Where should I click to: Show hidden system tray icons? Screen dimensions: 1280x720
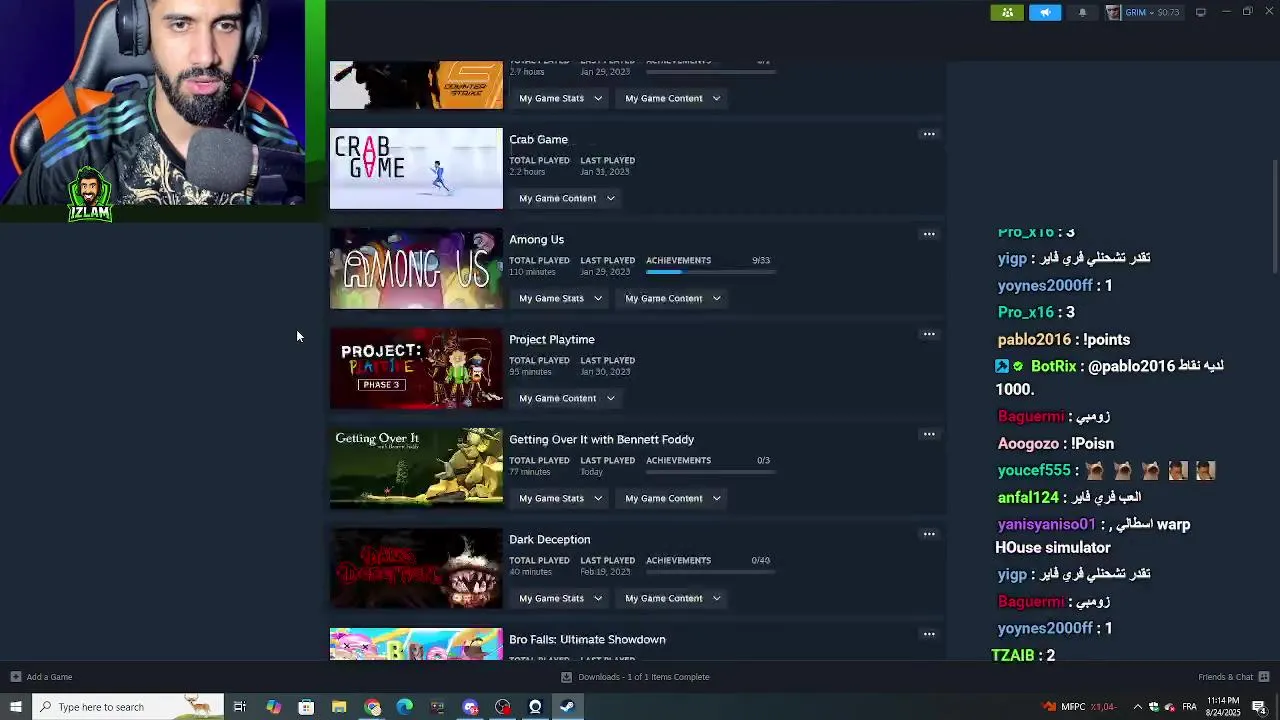pyautogui.click(x=1137, y=707)
